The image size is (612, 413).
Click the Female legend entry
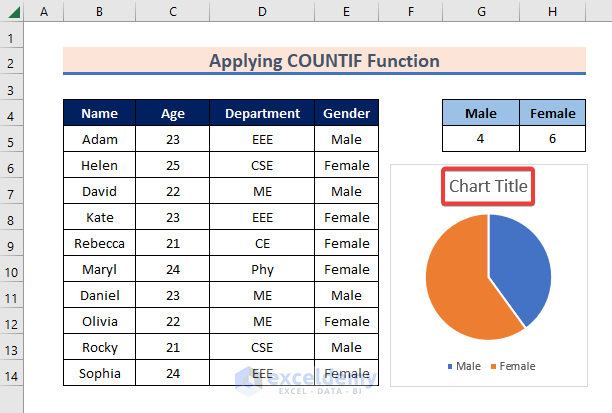pyautogui.click(x=513, y=366)
